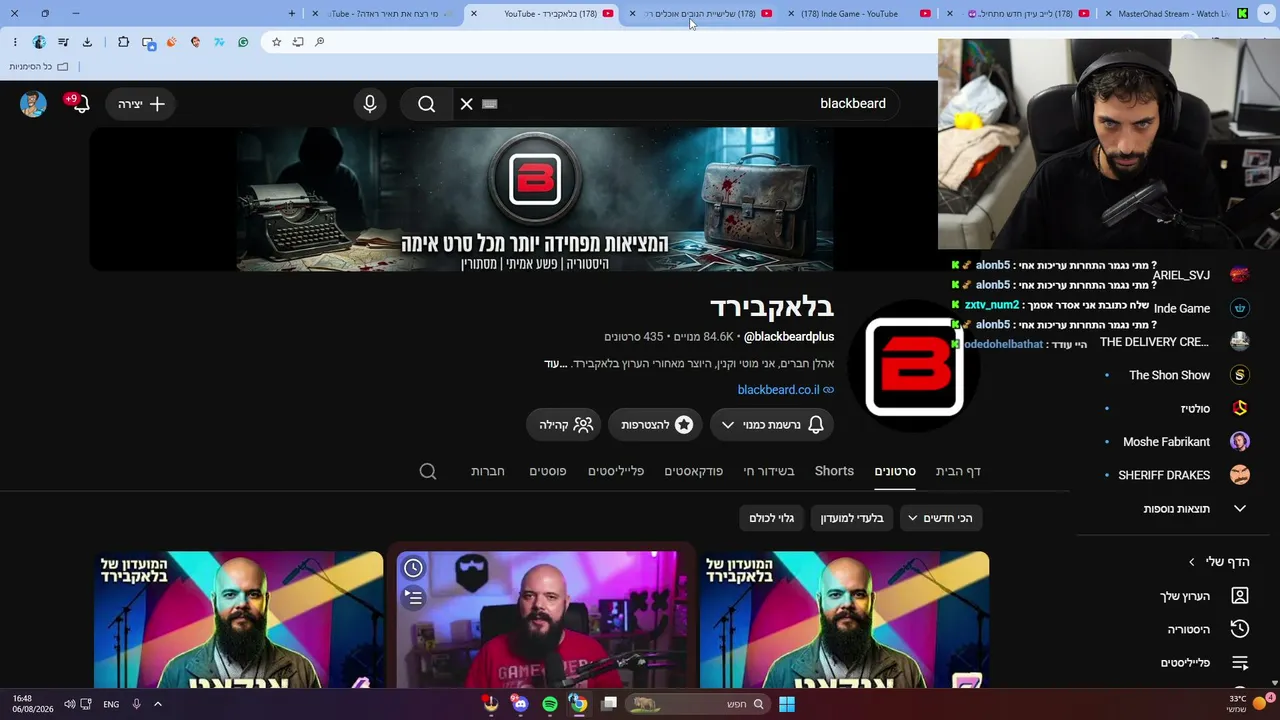Open the כל הסימניות bookmarks folder

click(39, 67)
